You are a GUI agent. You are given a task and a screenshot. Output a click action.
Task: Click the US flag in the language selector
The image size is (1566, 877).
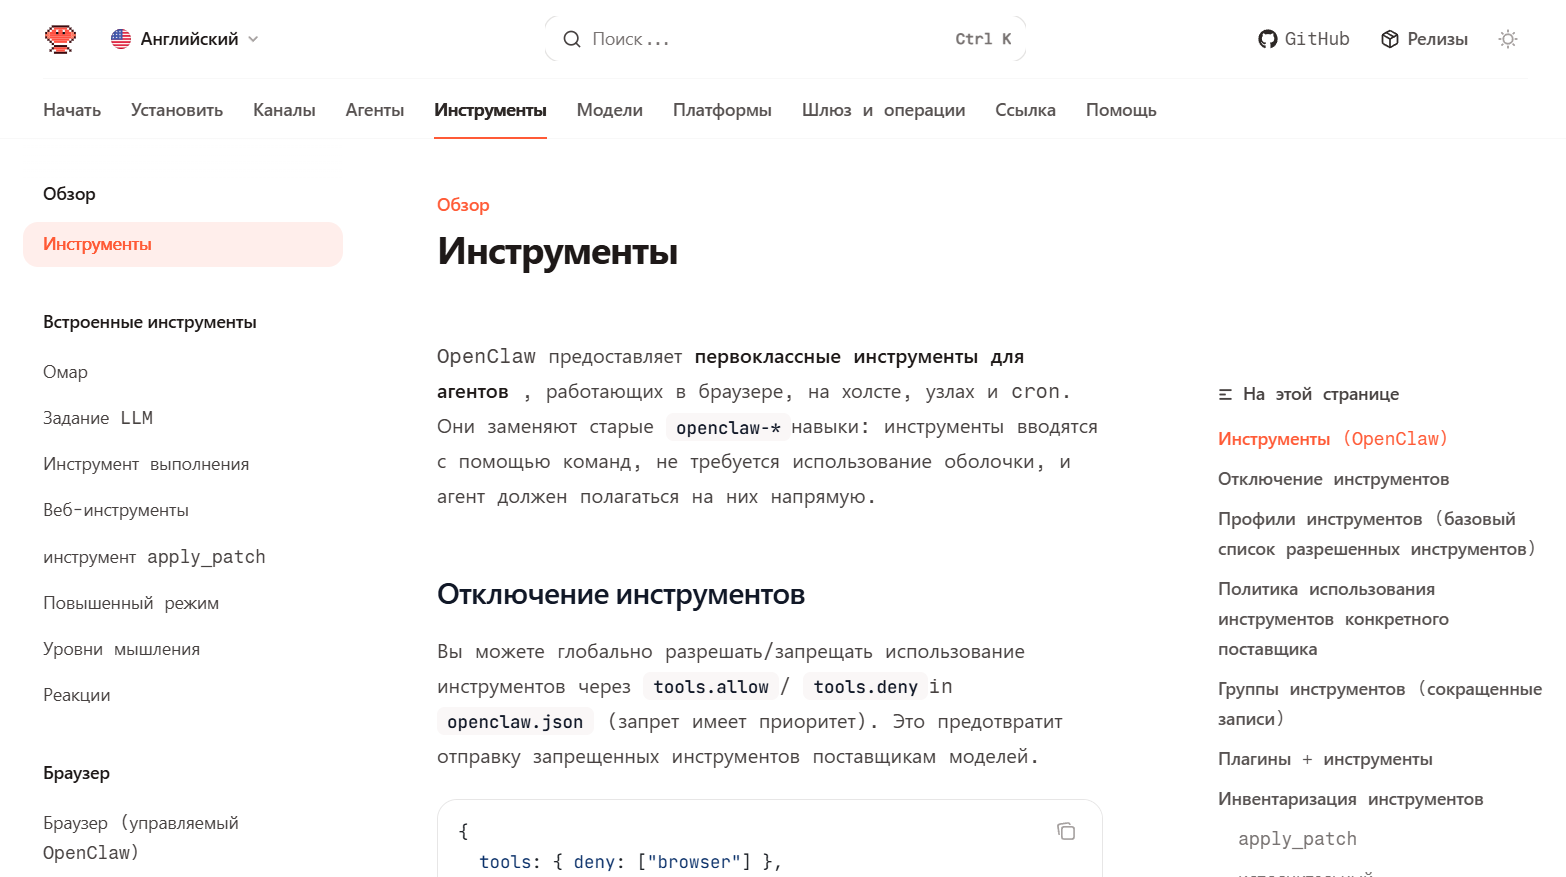click(x=120, y=39)
